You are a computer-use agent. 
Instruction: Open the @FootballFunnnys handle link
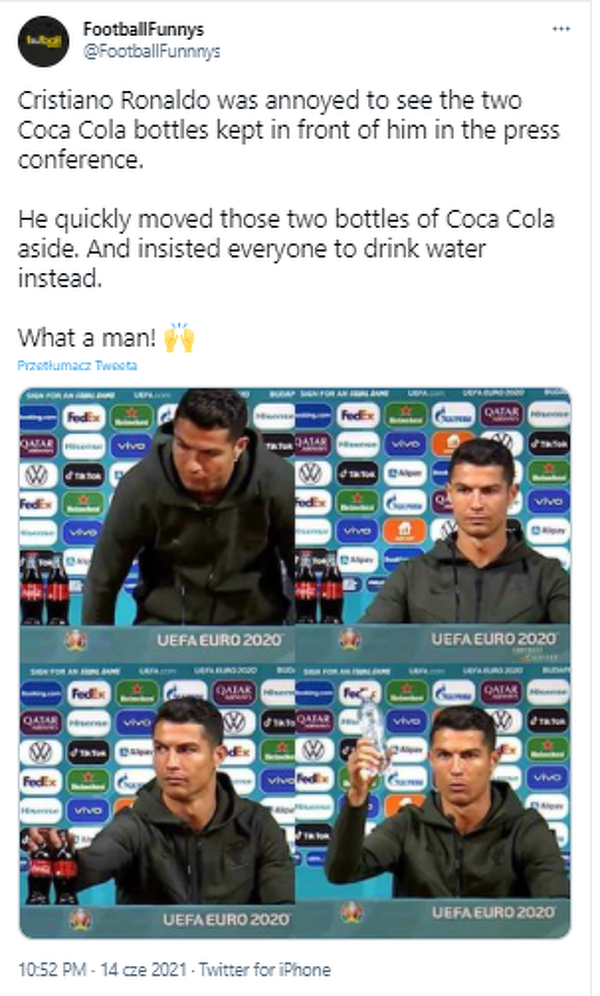coord(151,50)
